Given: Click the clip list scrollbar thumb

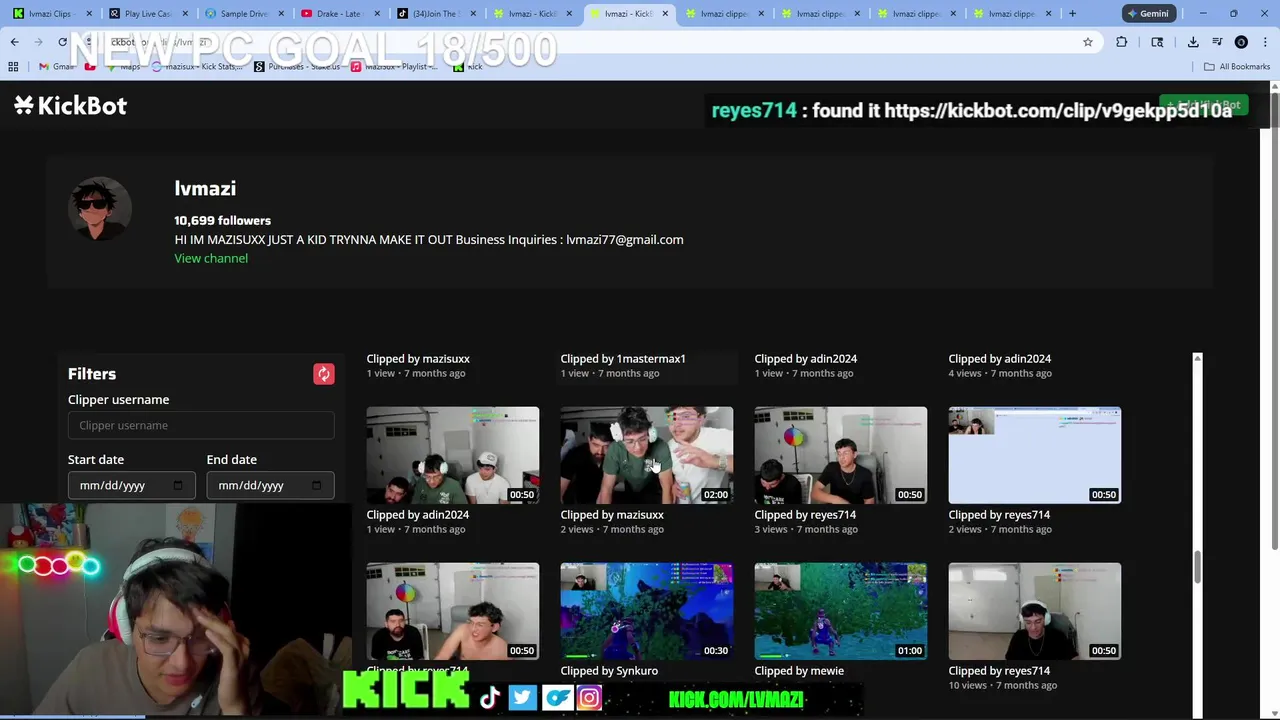Looking at the screenshot, I should click(x=1197, y=566).
